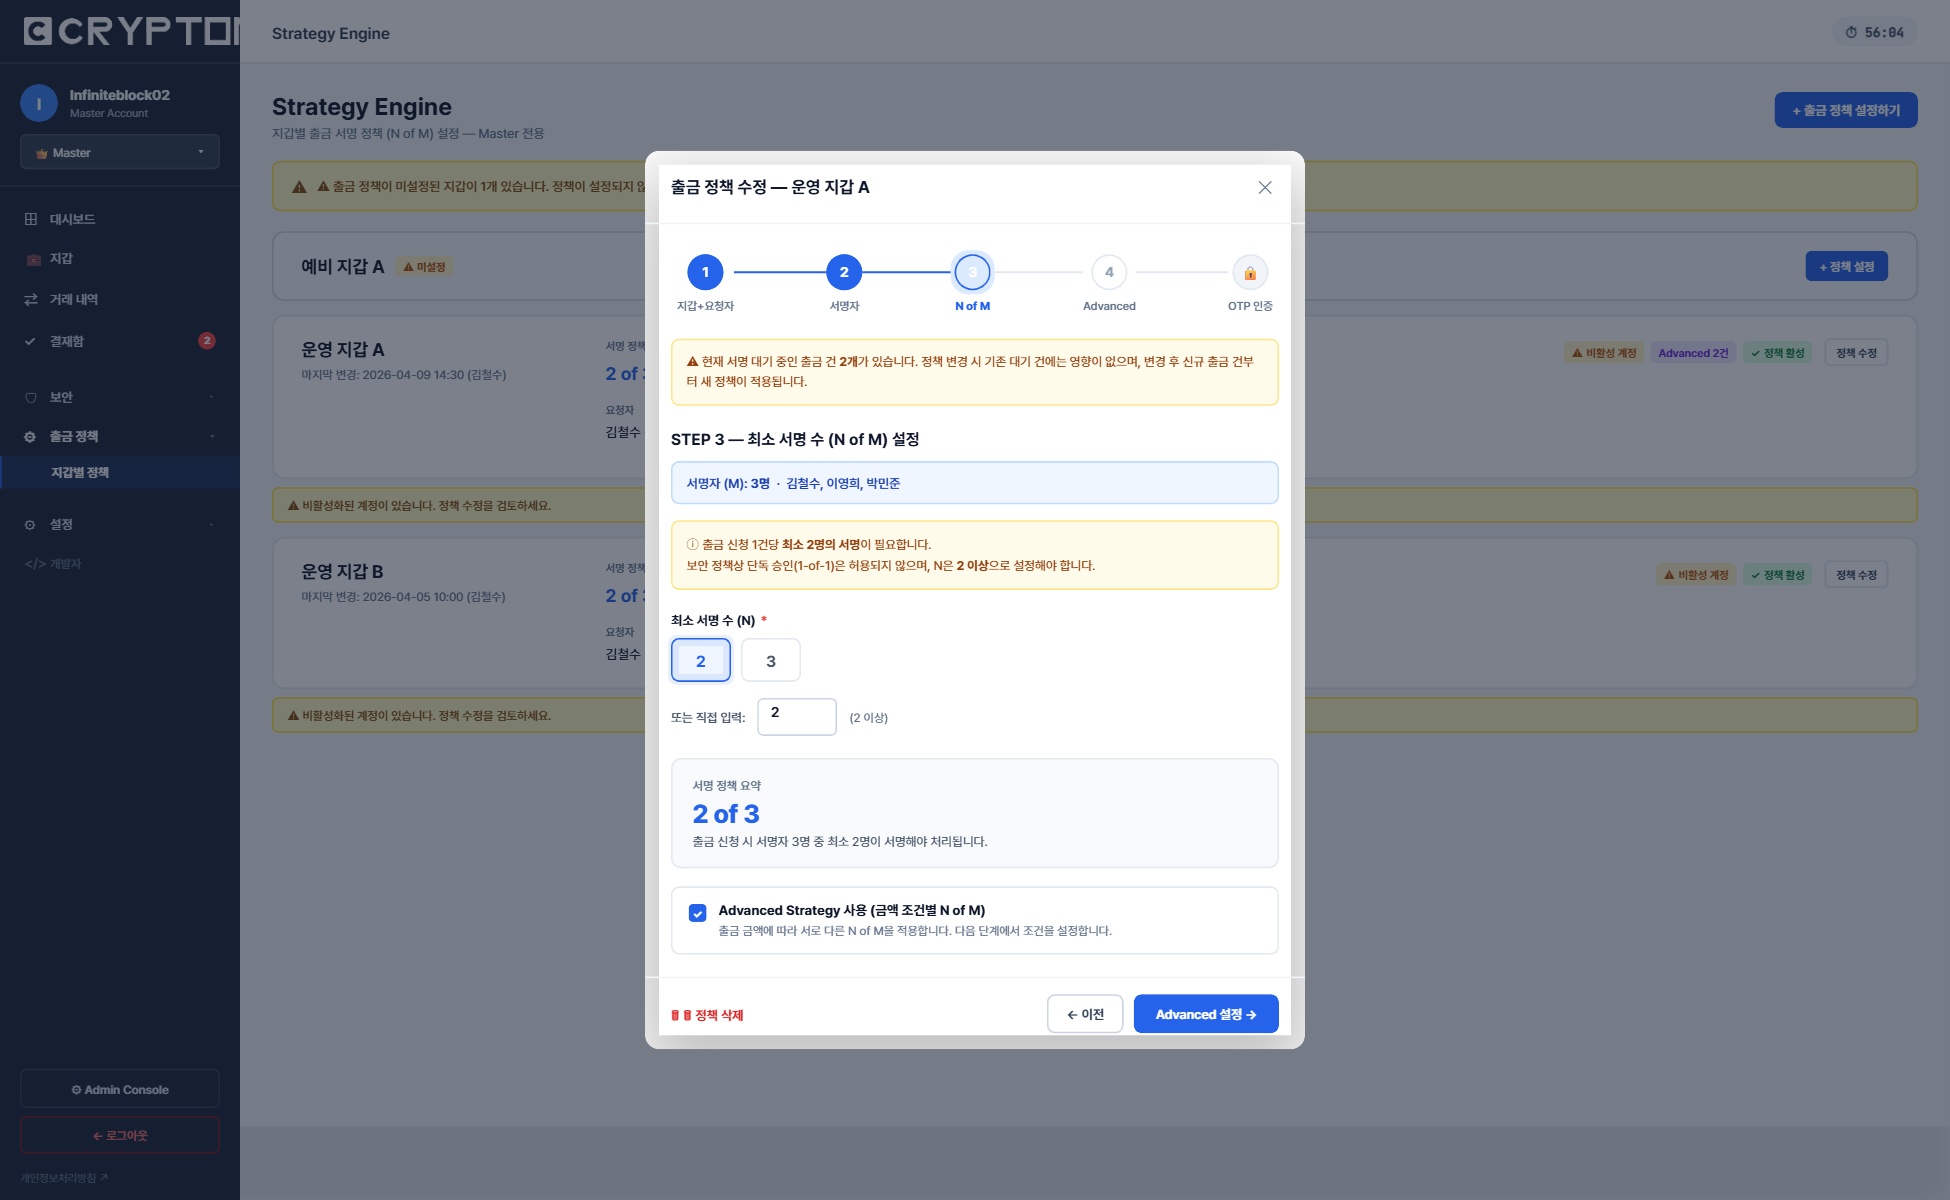Click the 출금 정책 gear icon
1950x1200 pixels.
point(30,436)
